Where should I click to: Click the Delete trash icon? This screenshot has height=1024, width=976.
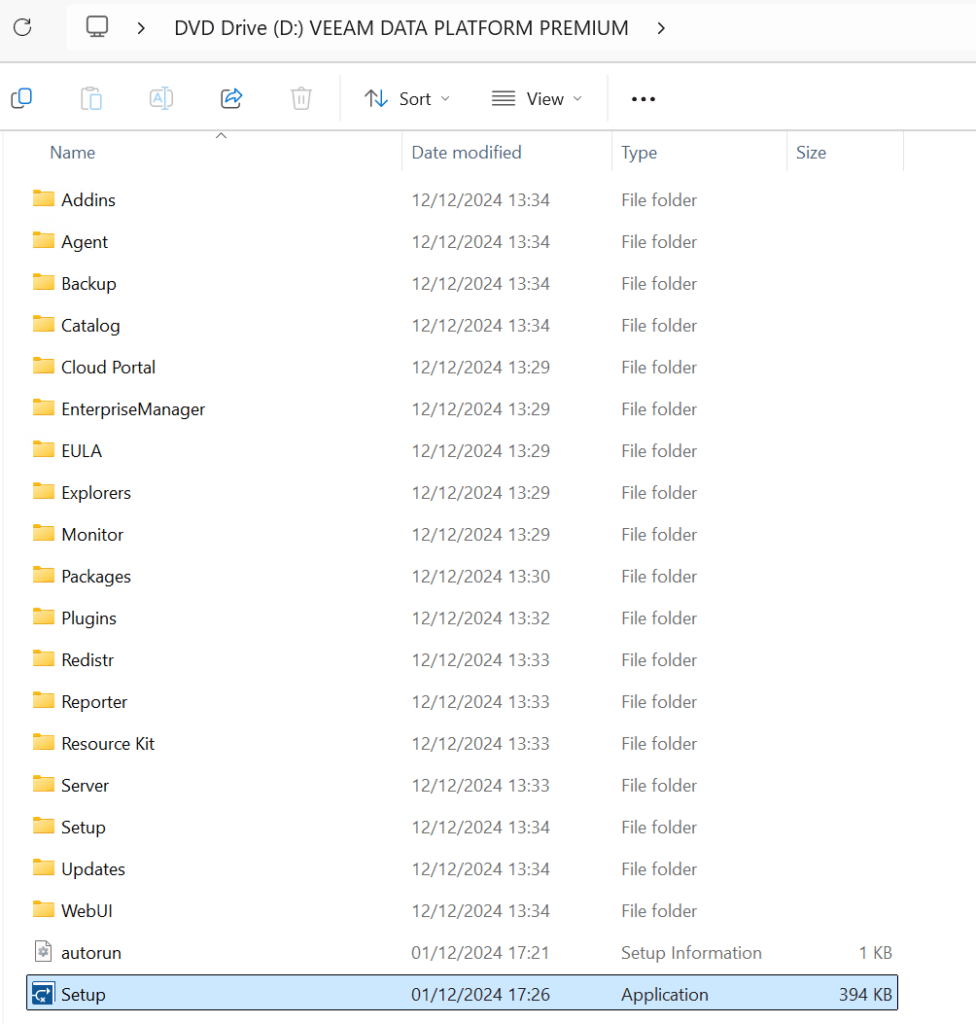[x=301, y=99]
